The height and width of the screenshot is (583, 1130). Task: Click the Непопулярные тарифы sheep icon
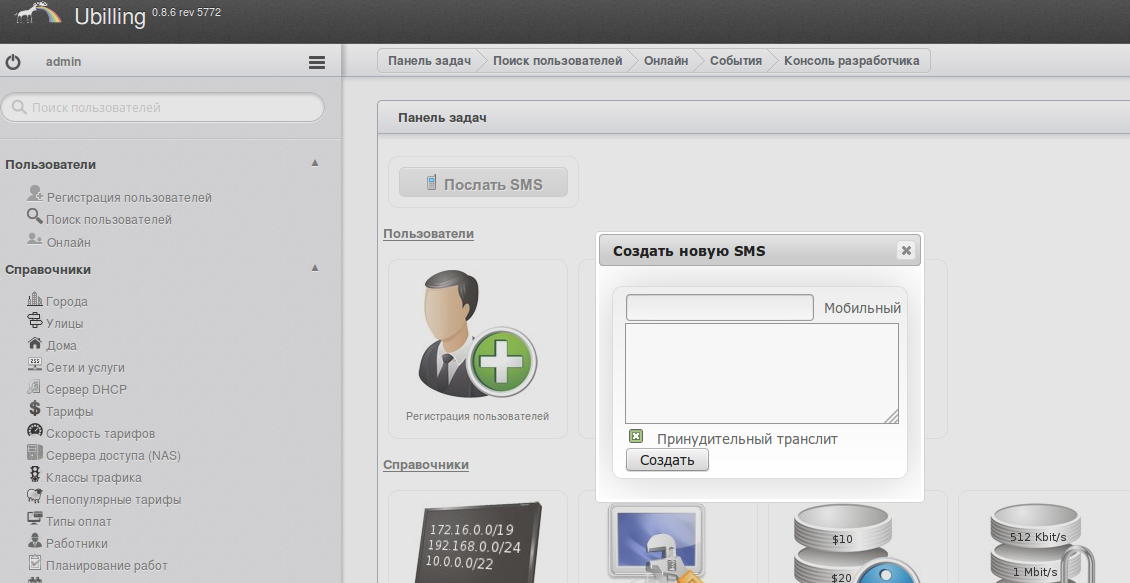coord(35,496)
